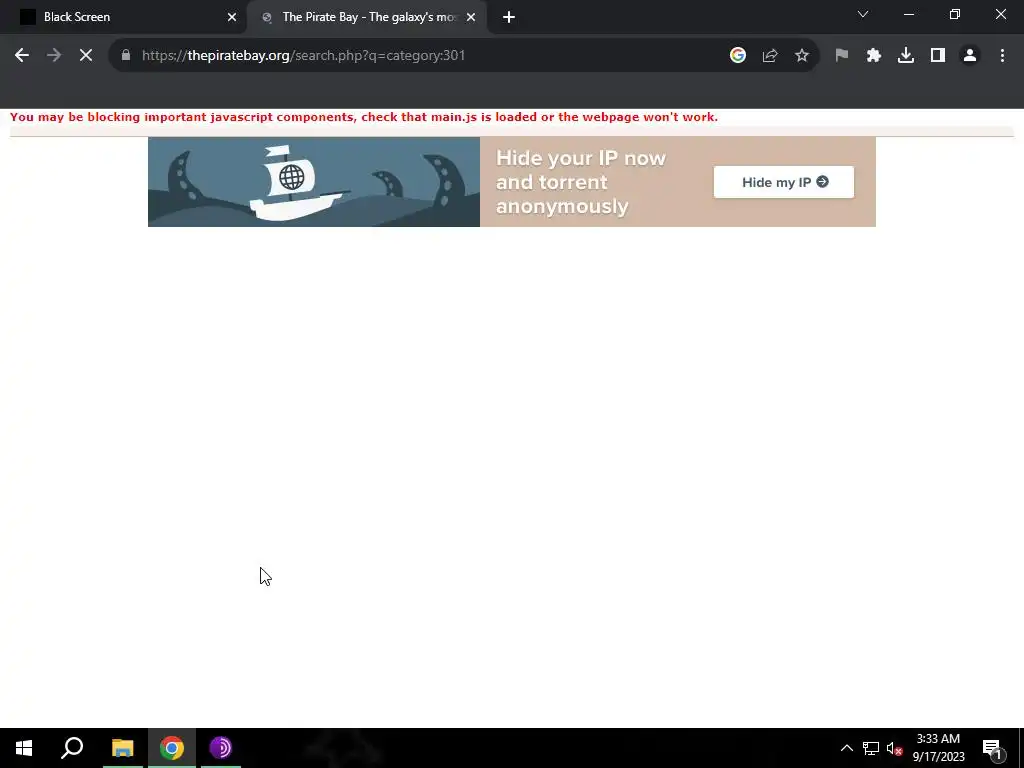Click Chrome icon in the taskbar
The width and height of the screenshot is (1024, 768).
click(172, 748)
